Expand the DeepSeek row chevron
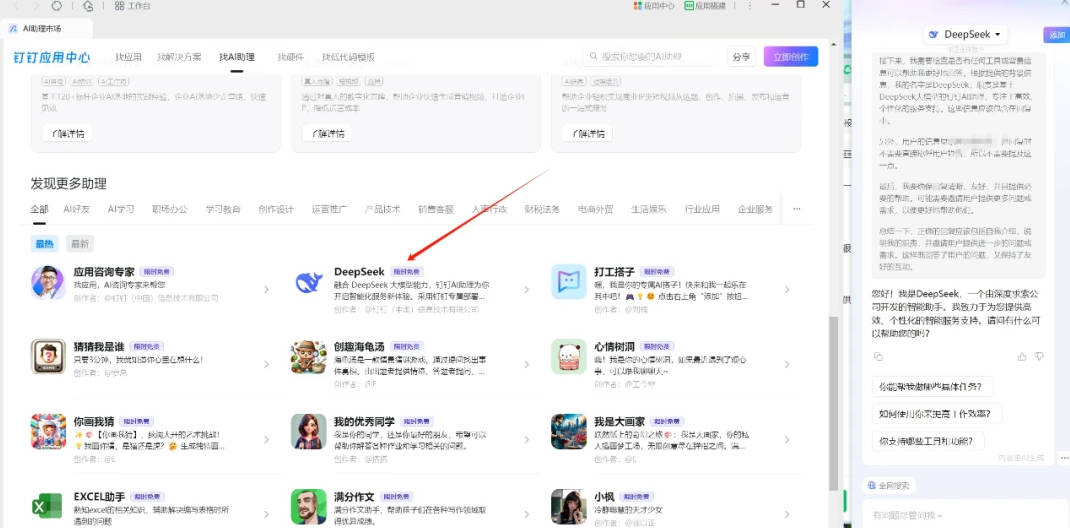The height and width of the screenshot is (528, 1070). pyautogui.click(x=526, y=289)
